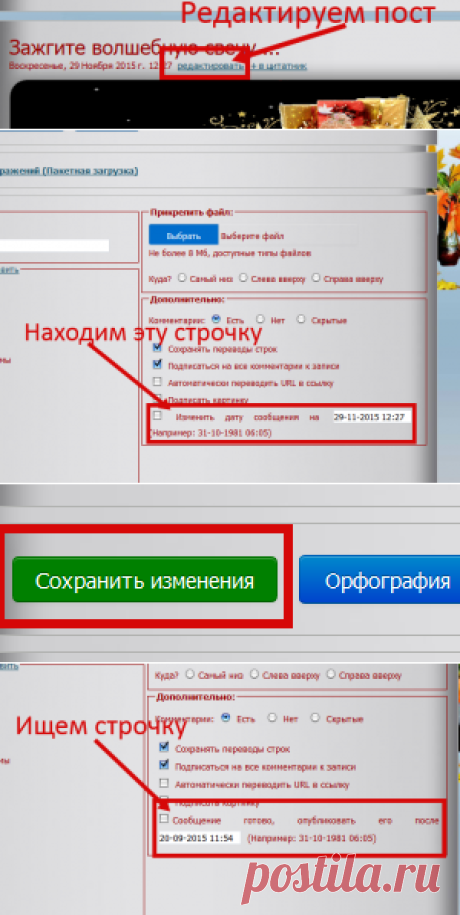
Task: Uncheck 'Подписаться на все комментарии' in 'Ищем строчку' screenshot
Action: [164, 764]
